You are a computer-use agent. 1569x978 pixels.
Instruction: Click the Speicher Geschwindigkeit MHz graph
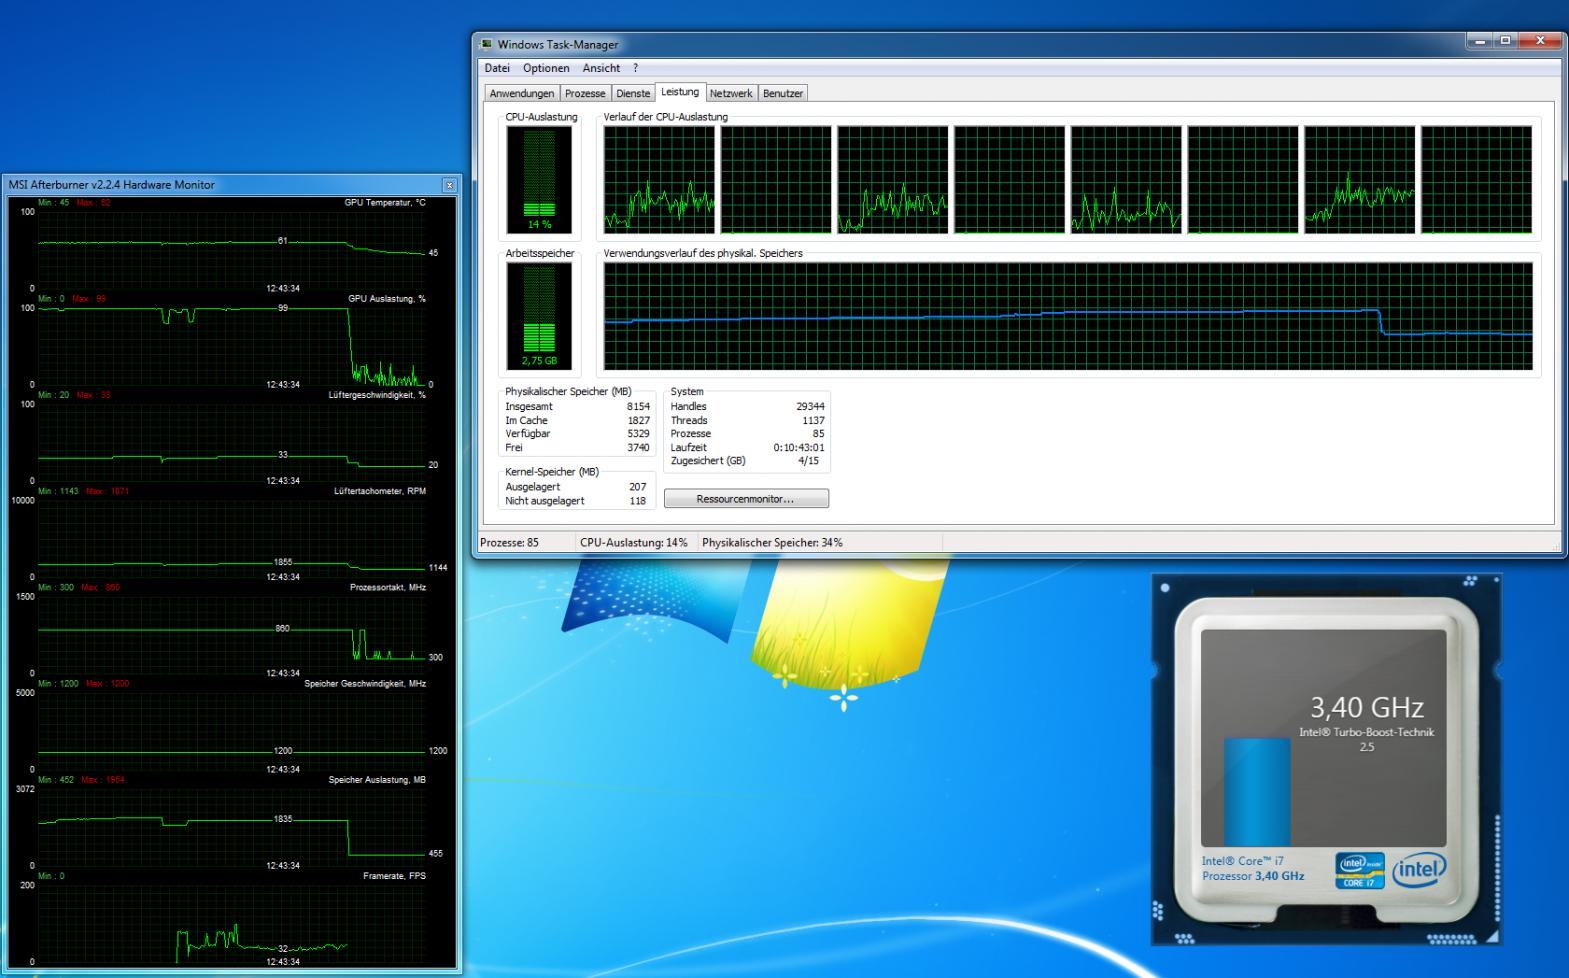click(x=232, y=729)
